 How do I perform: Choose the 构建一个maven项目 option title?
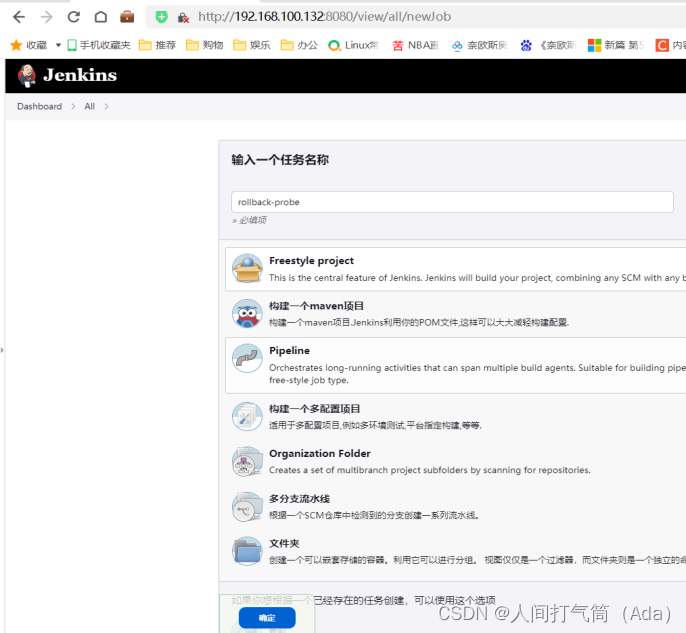pos(316,306)
